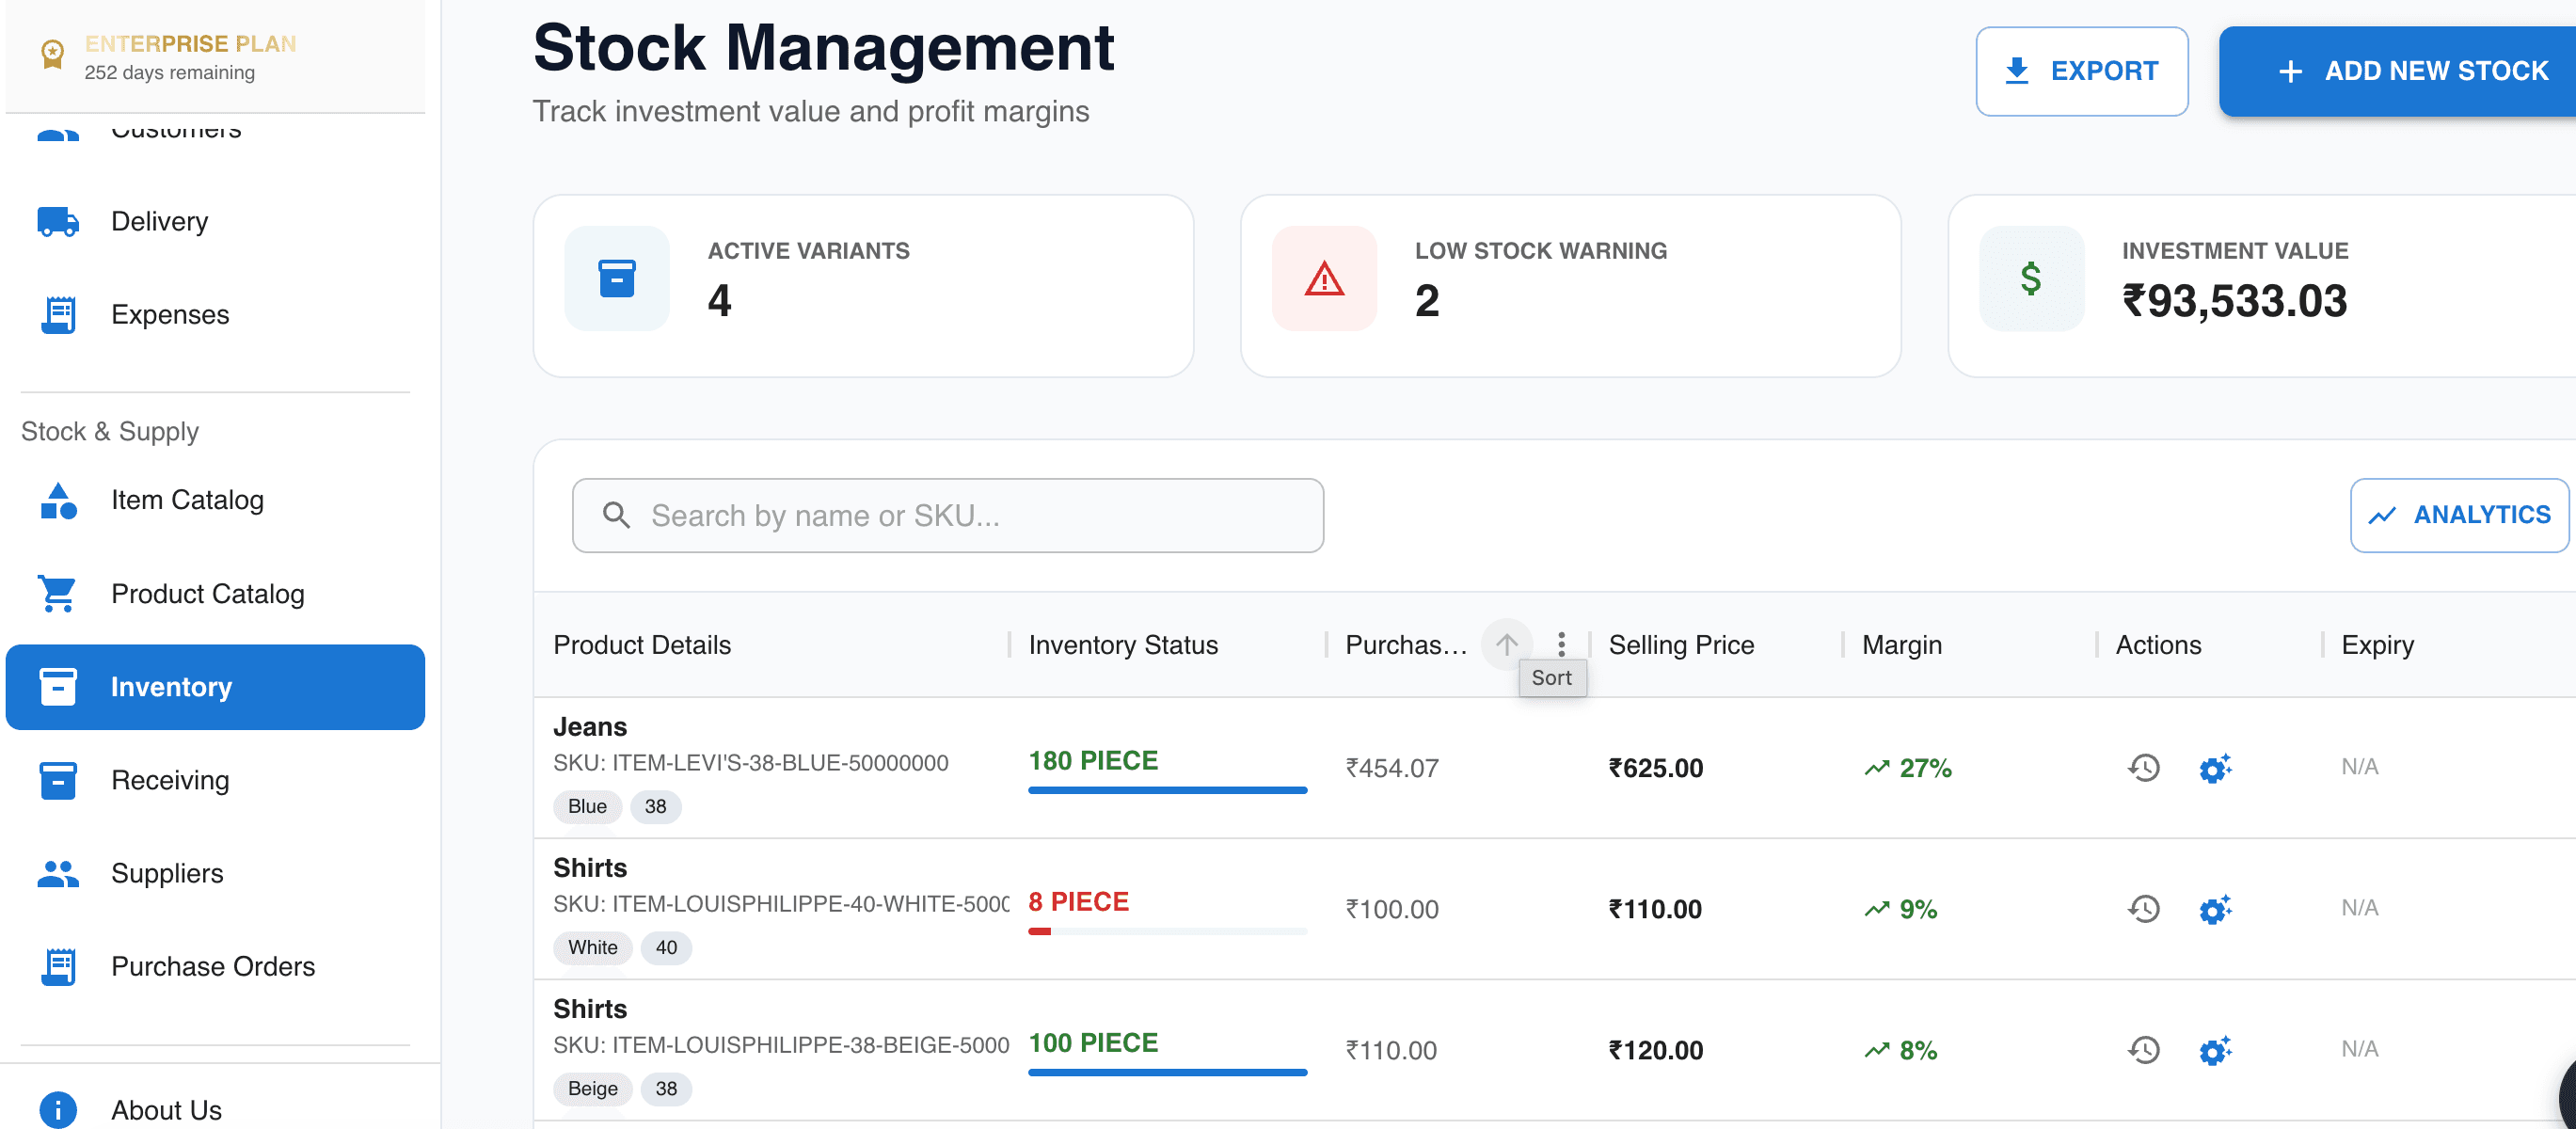This screenshot has width=2576, height=1129.
Task: Focus the search by name or SKU field
Action: pos(947,515)
